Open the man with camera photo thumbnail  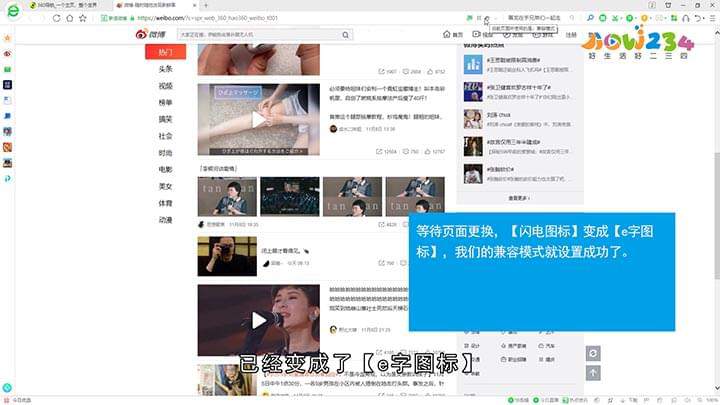click(227, 256)
